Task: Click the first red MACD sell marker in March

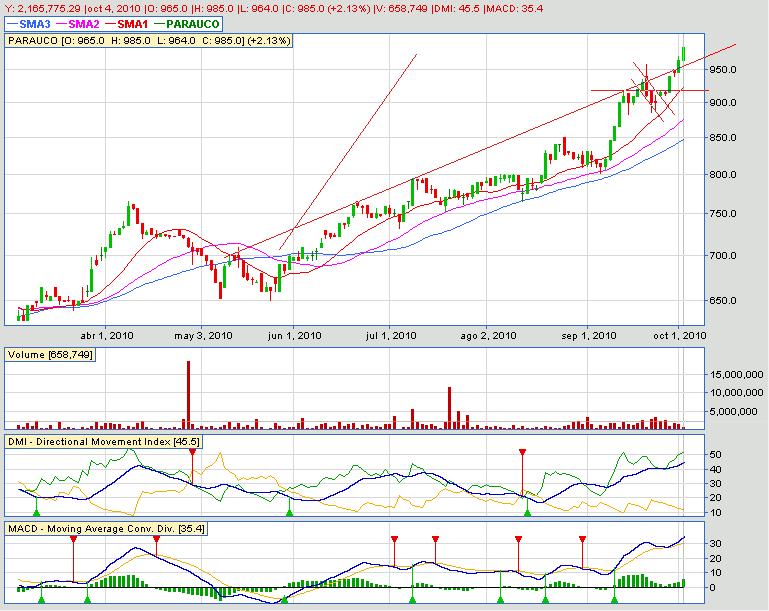Action: coord(73,539)
